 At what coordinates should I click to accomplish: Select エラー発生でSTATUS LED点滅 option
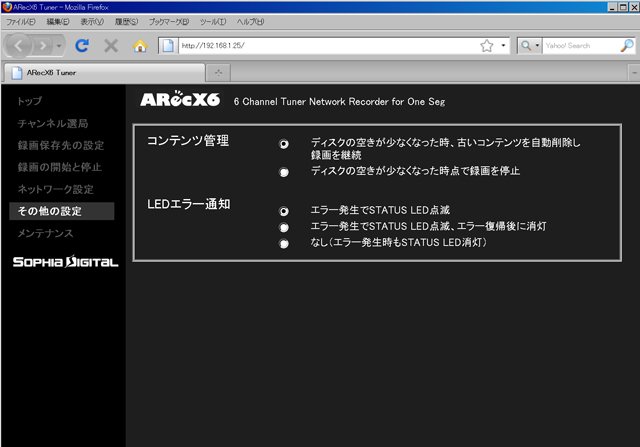[x=284, y=211]
